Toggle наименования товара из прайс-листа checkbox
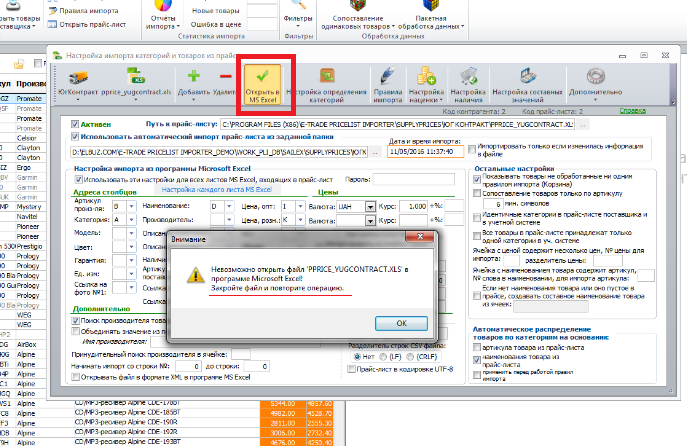This screenshot has height=446, width=687. tap(477, 360)
